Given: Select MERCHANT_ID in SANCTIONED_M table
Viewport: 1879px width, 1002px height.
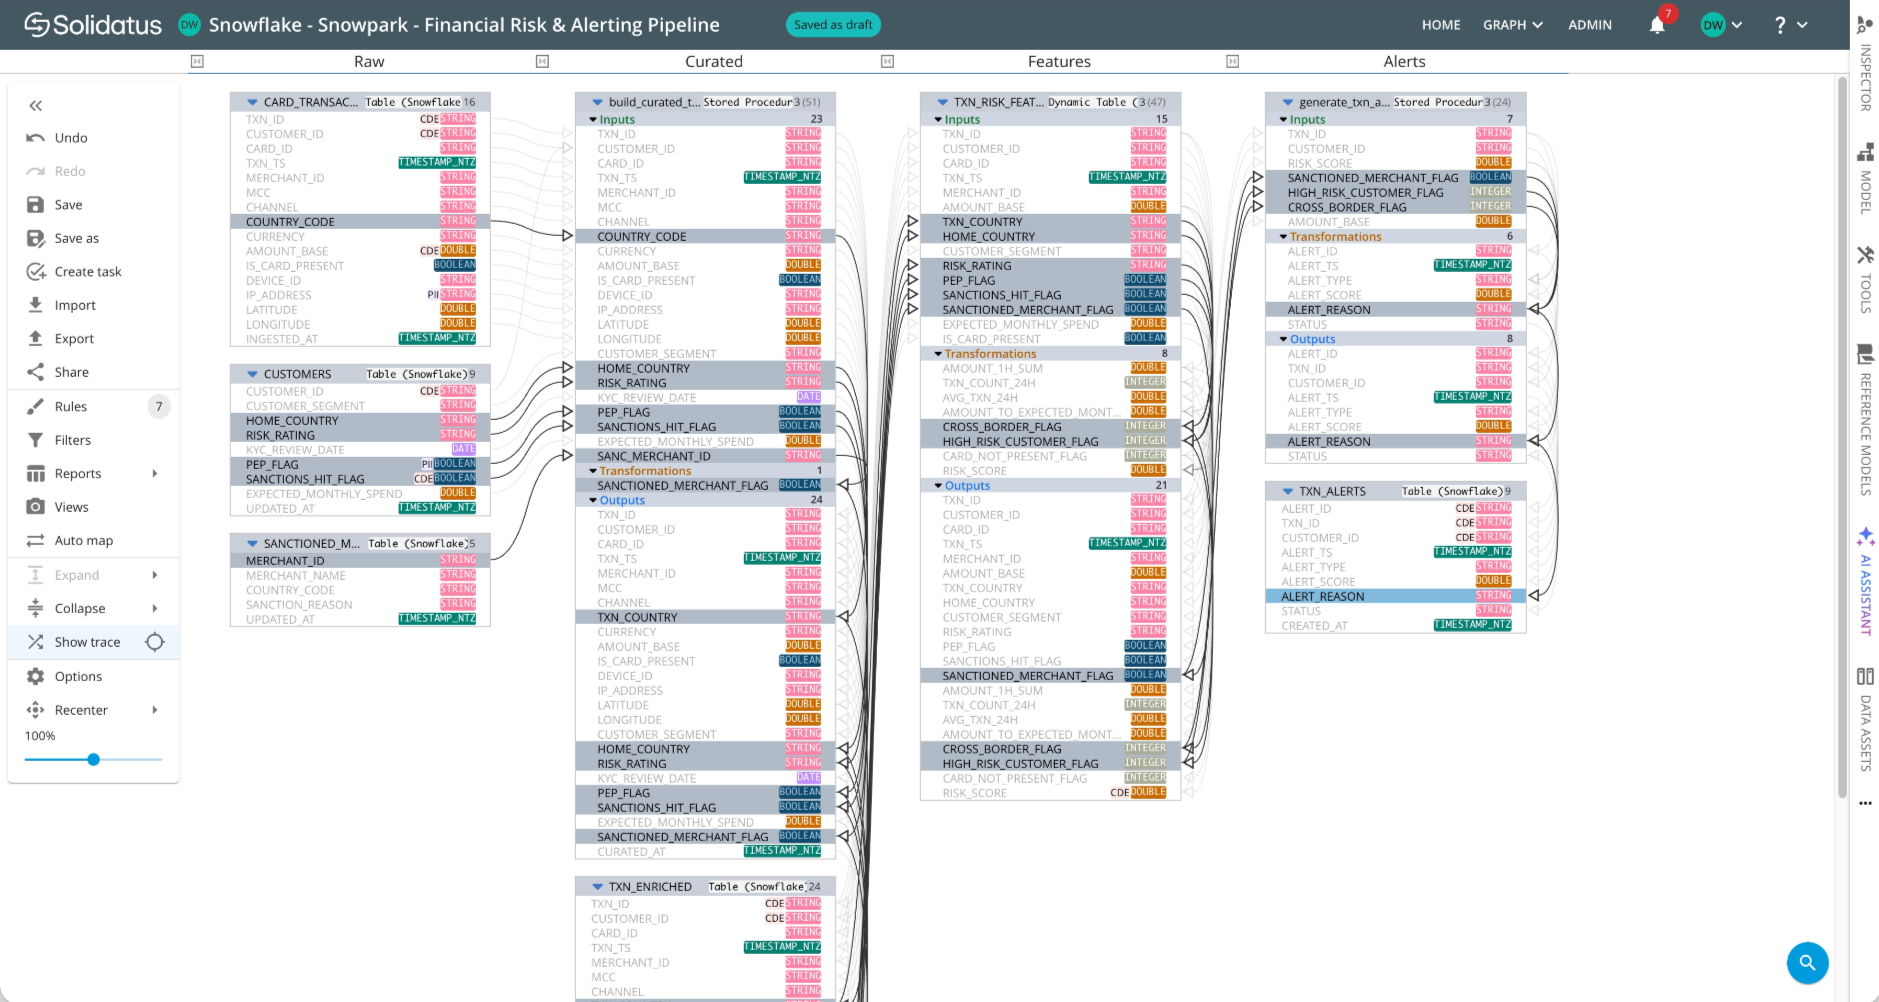Looking at the screenshot, I should click(x=360, y=561).
